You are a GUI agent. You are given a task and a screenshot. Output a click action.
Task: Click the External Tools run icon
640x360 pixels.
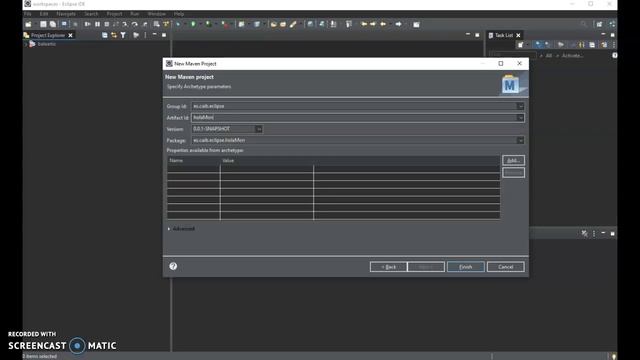tap(224, 24)
